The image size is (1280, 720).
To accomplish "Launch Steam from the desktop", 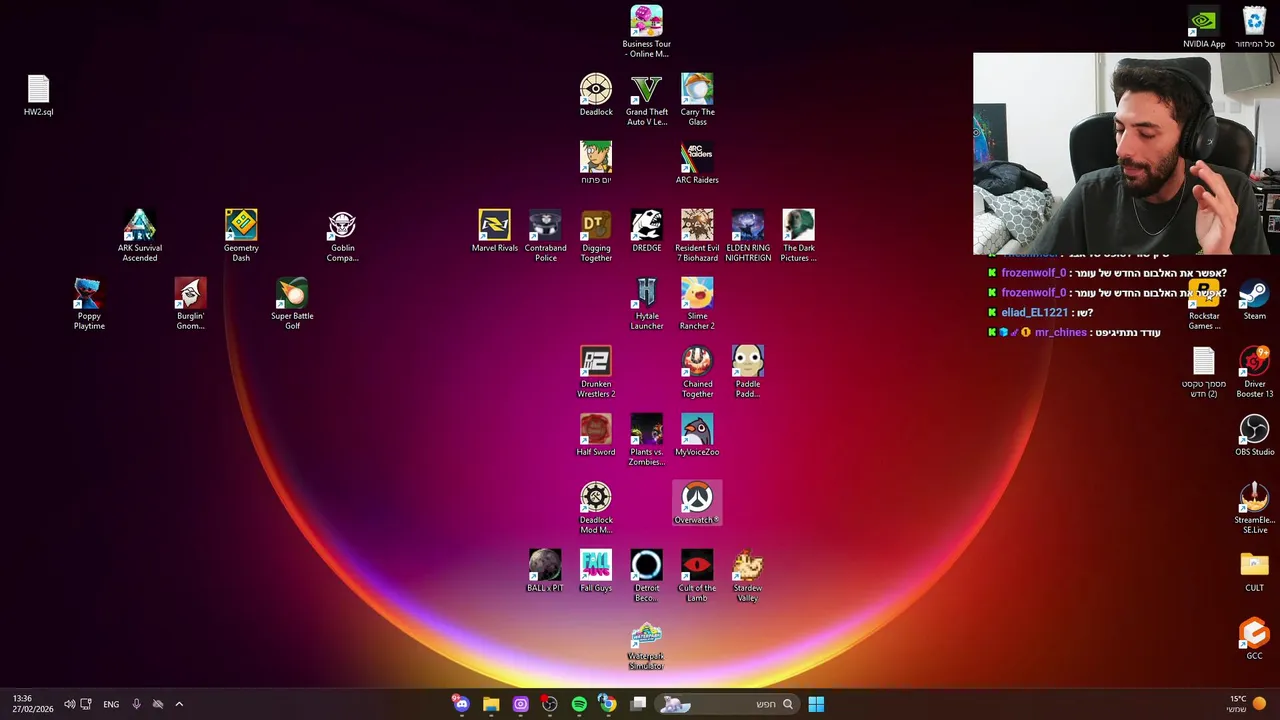I will click(1254, 298).
